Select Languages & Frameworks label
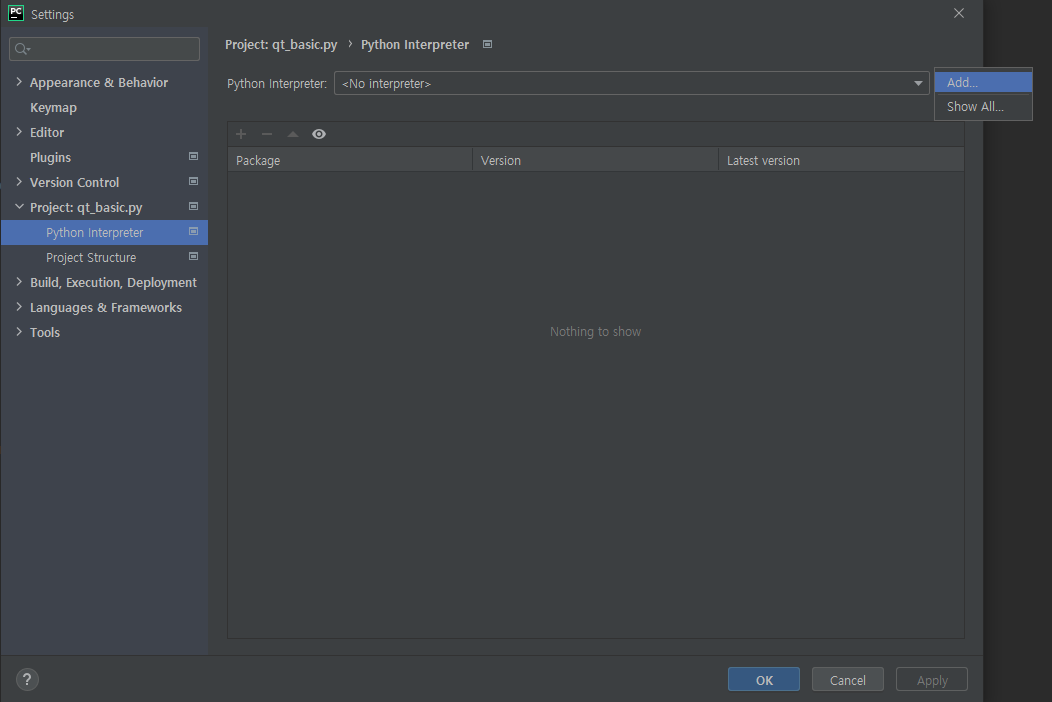 [x=106, y=307]
